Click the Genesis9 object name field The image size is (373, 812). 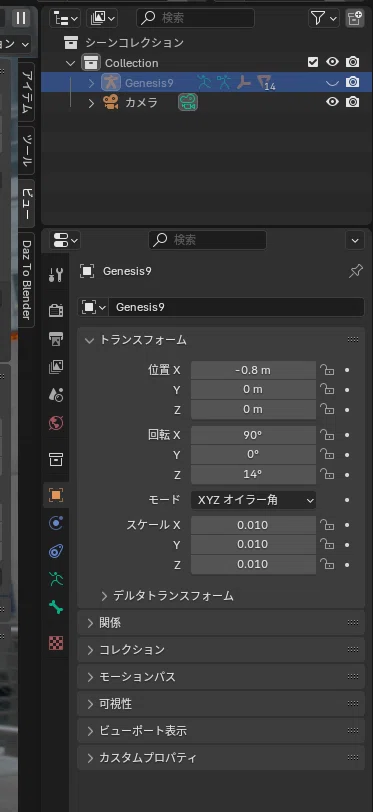(x=236, y=307)
